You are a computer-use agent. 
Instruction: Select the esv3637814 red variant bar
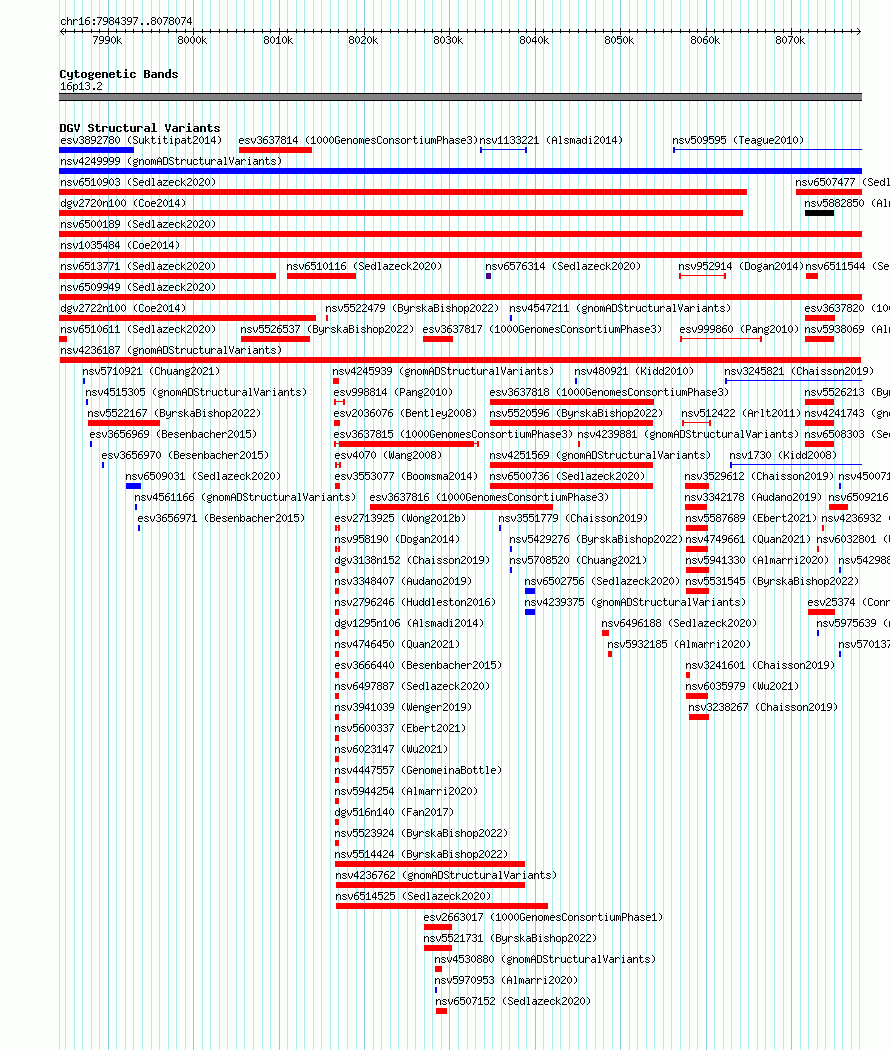[275, 150]
